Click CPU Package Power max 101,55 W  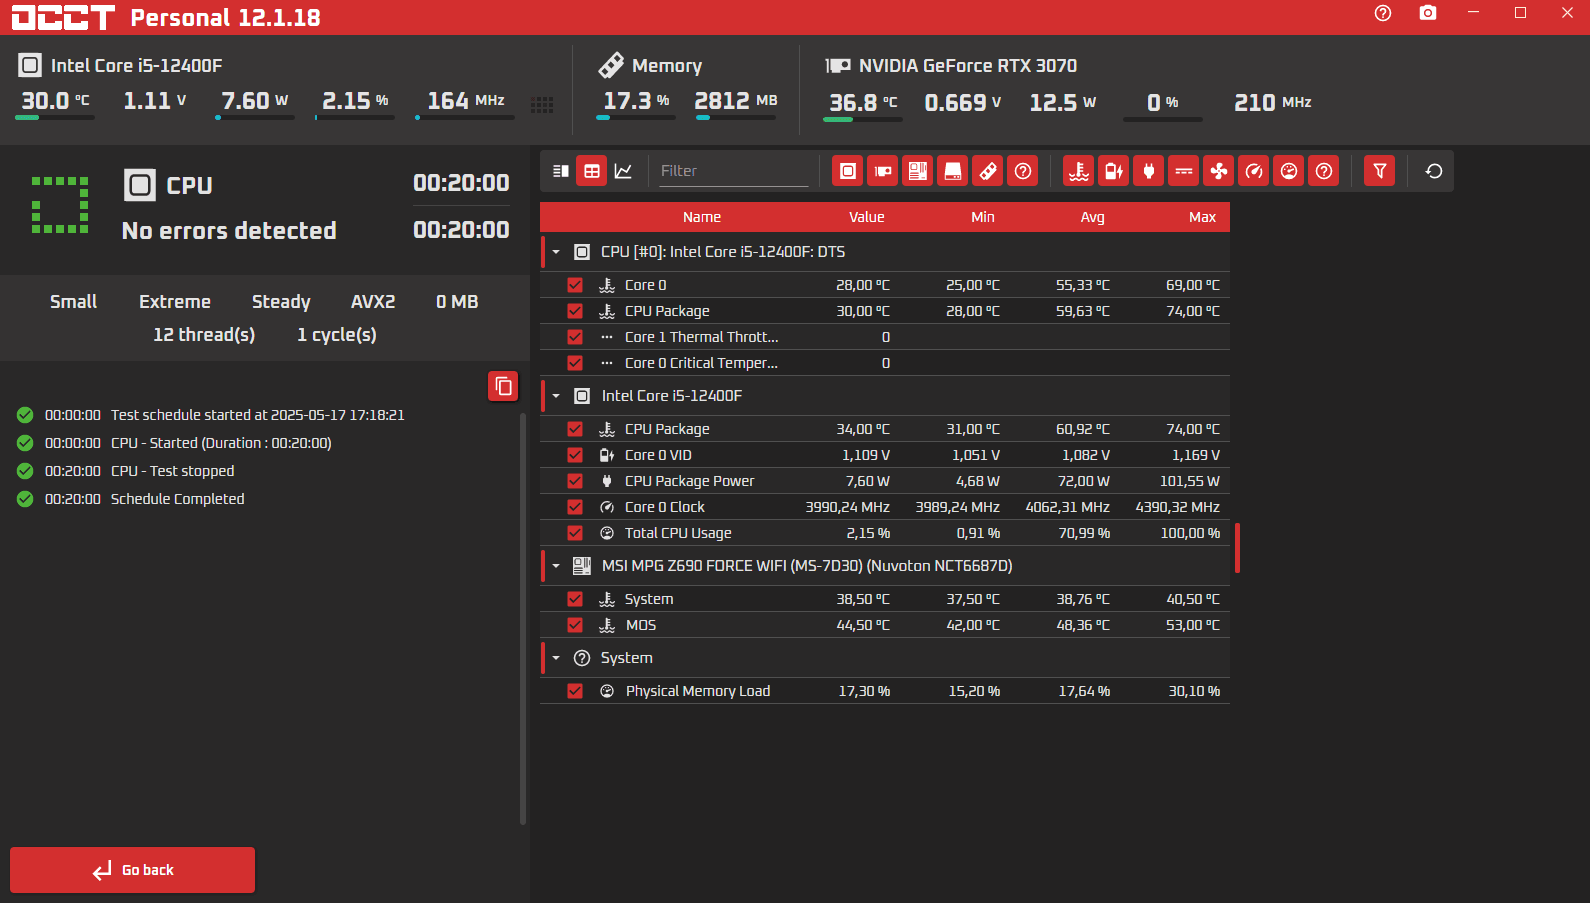click(1190, 481)
